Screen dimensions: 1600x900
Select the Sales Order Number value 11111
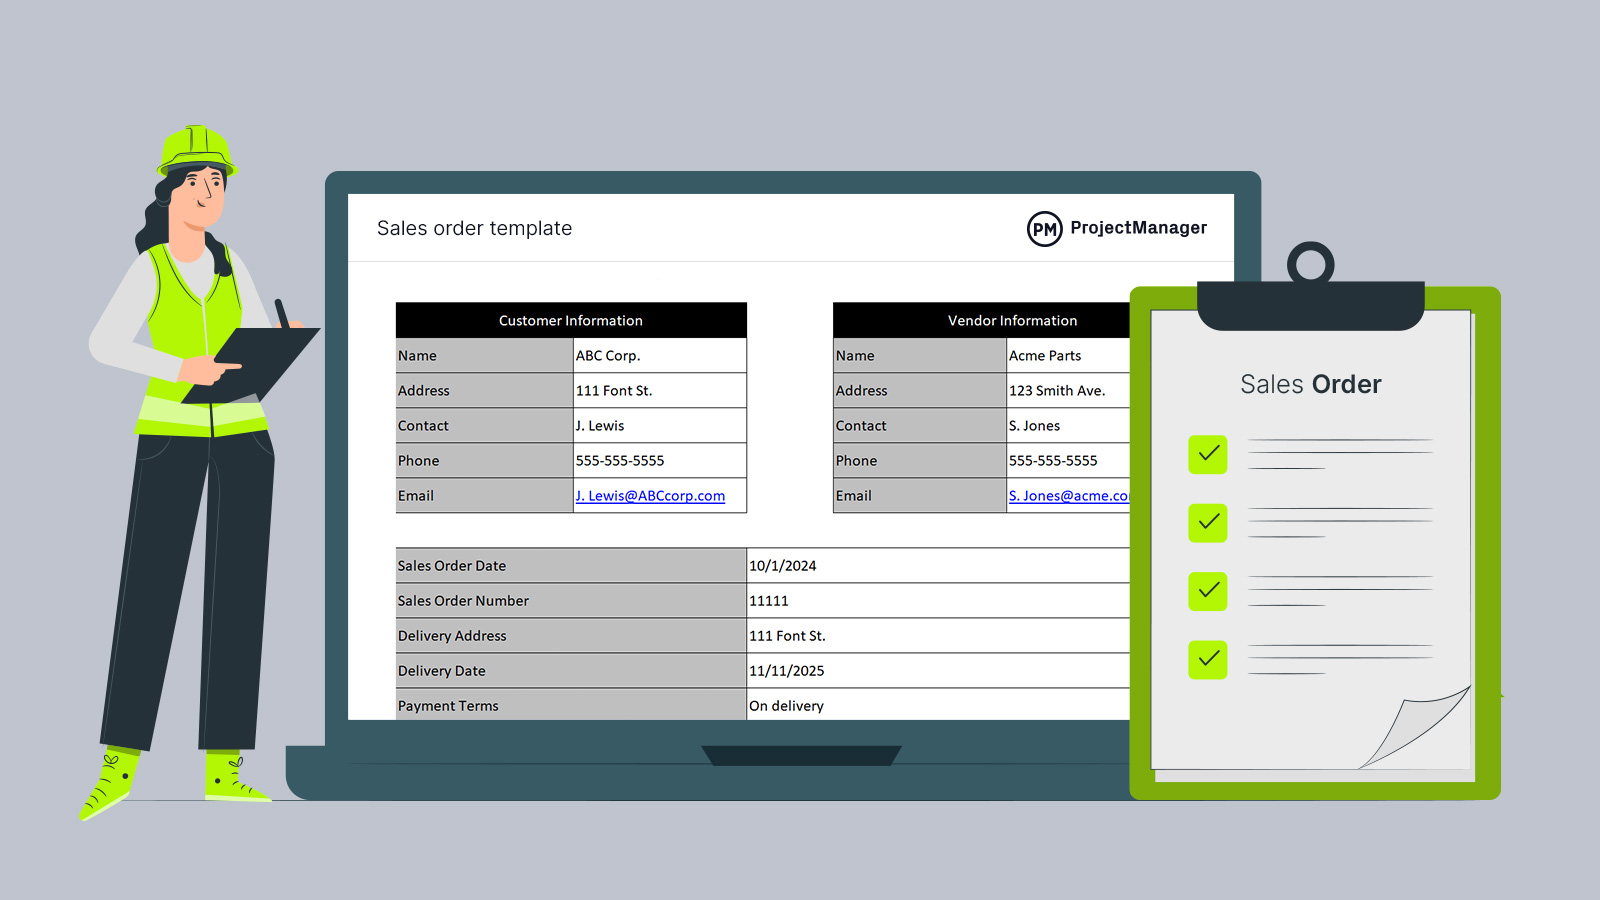(769, 601)
